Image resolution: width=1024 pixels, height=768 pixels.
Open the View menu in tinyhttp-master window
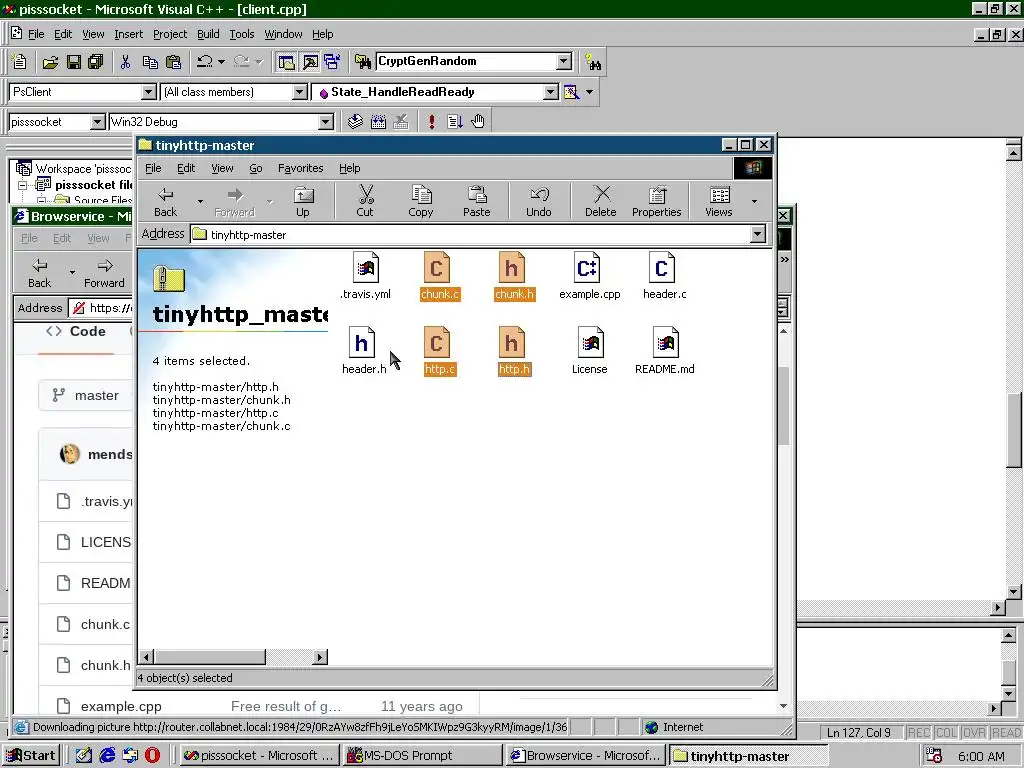(222, 168)
